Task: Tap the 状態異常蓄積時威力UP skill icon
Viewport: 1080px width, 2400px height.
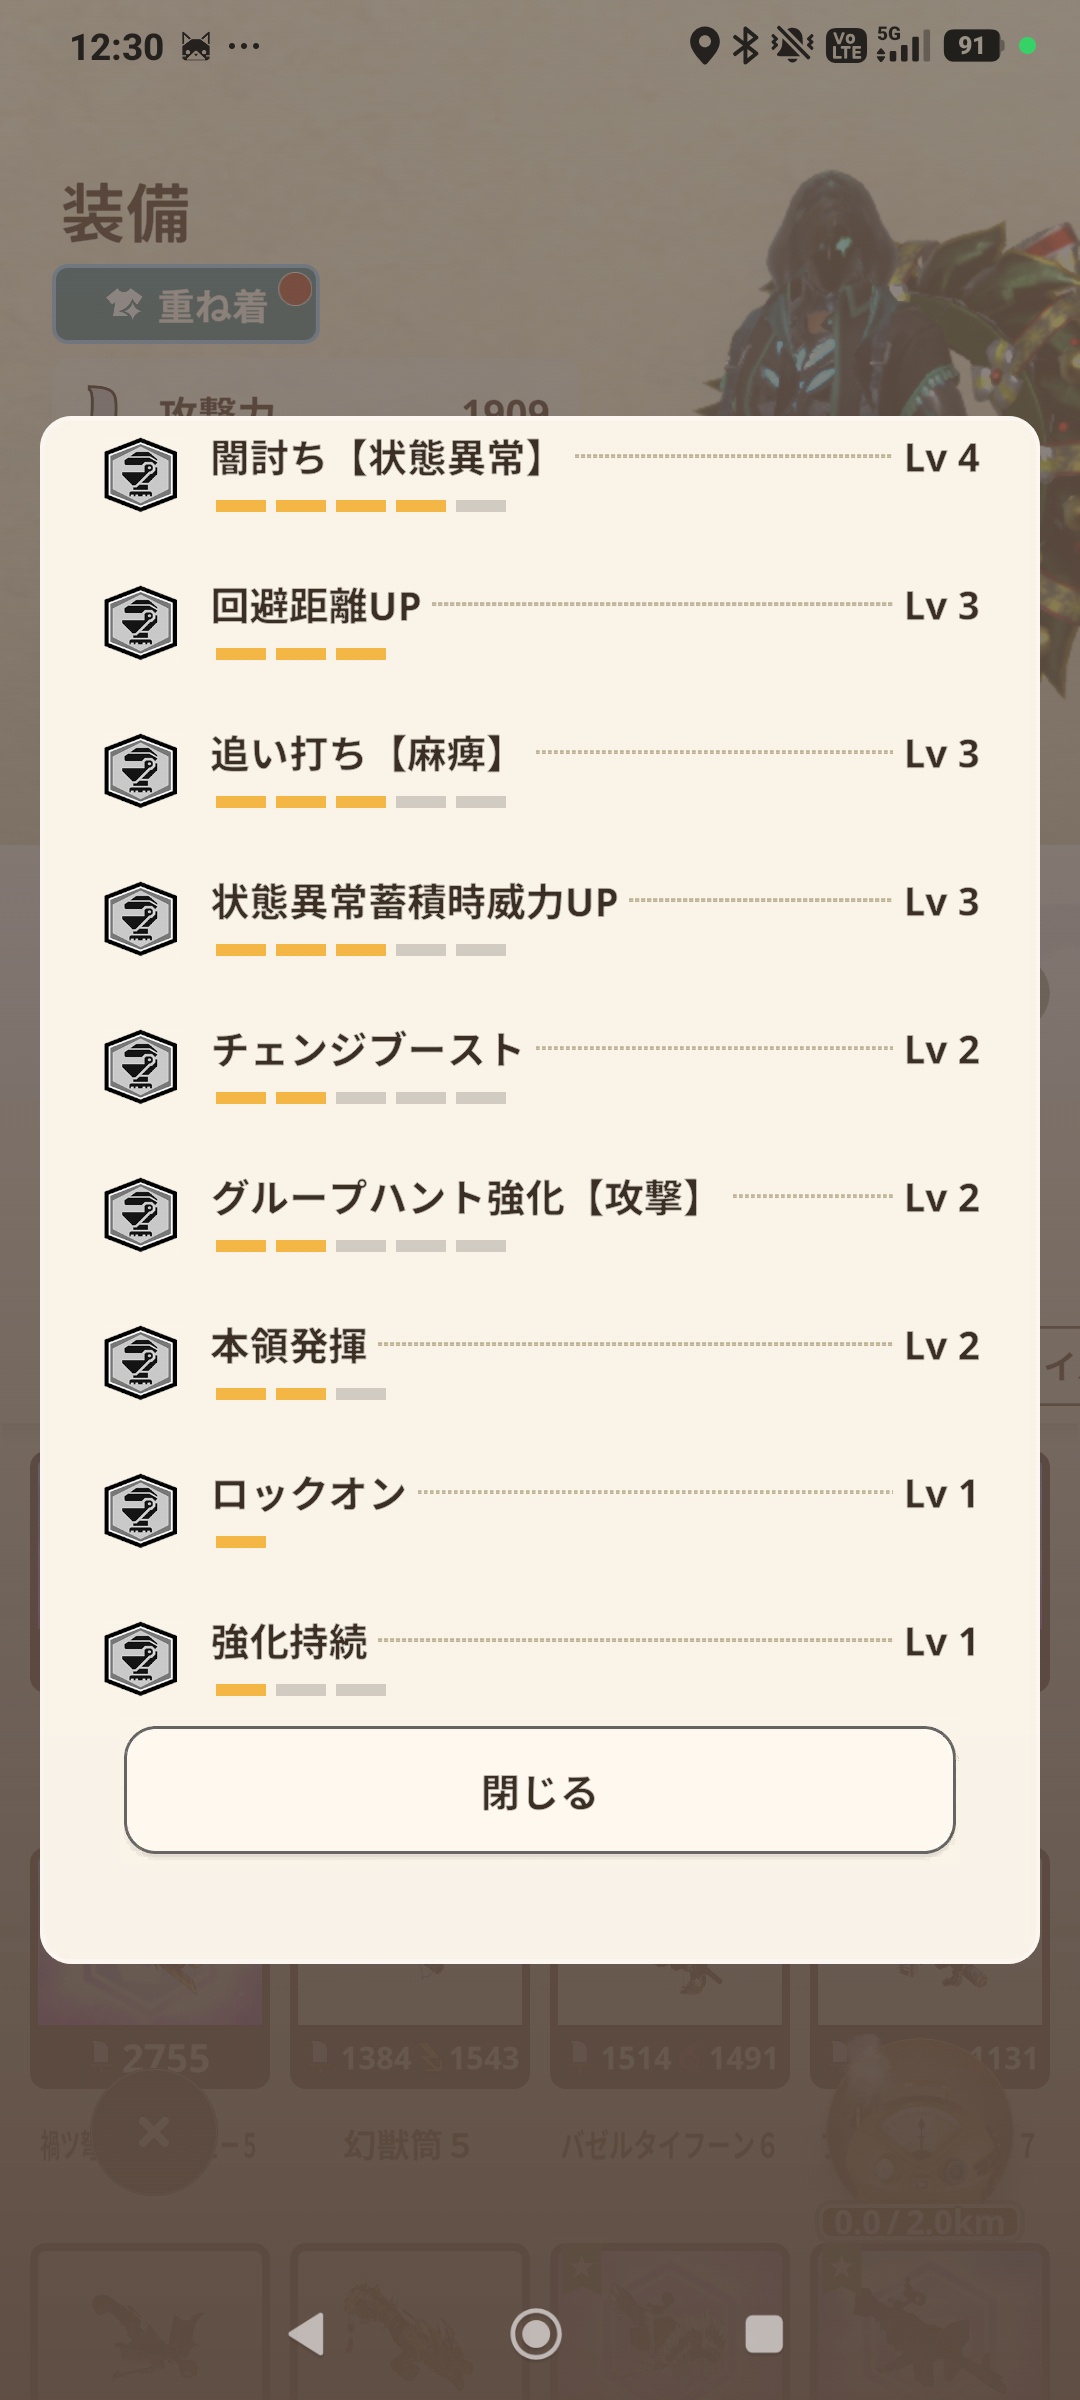Action: [141, 919]
